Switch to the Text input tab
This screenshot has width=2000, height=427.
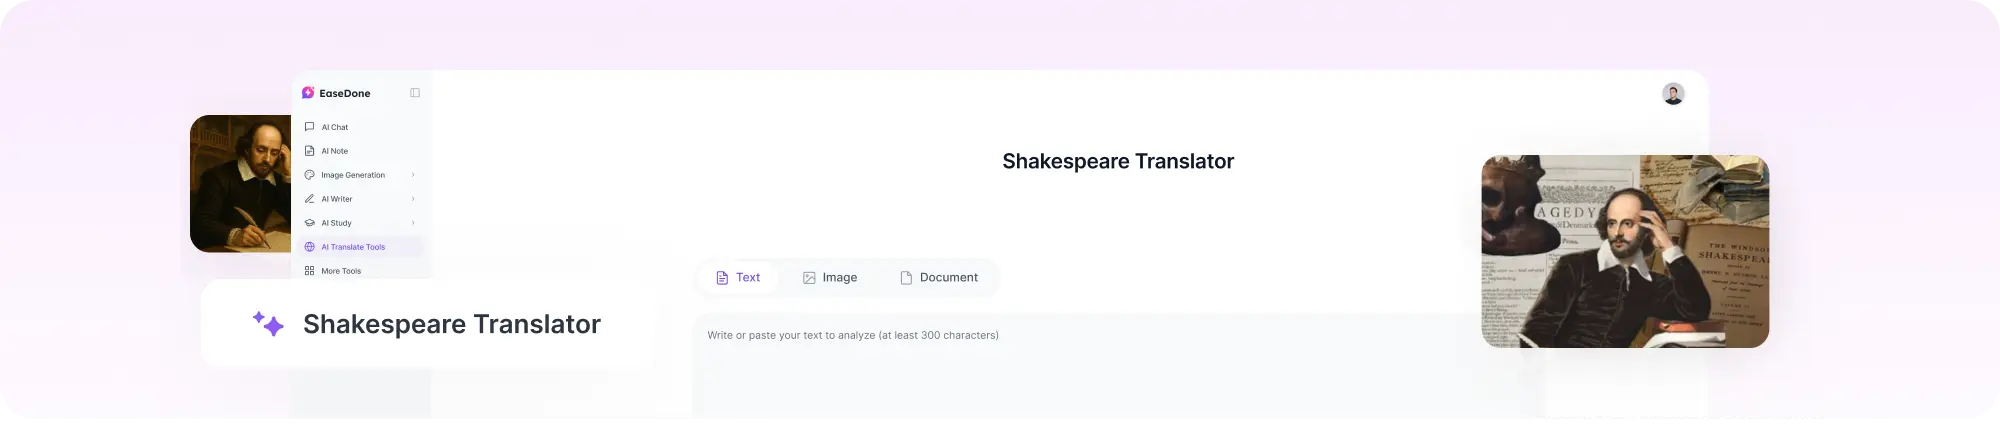tap(738, 278)
